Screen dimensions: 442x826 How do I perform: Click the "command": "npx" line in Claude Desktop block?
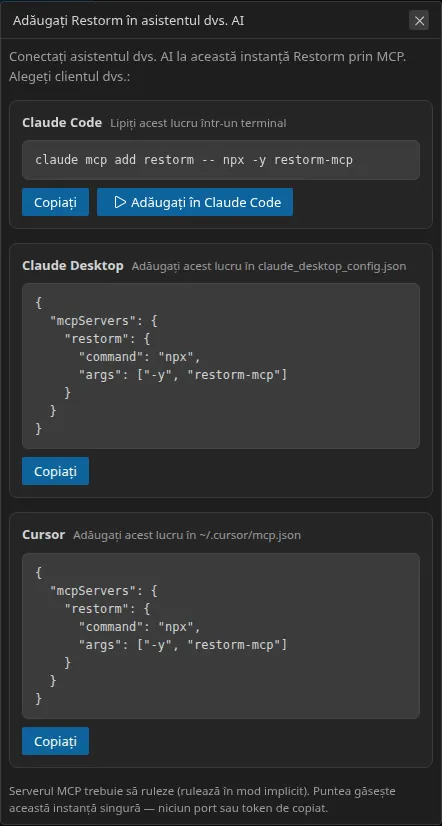point(140,357)
